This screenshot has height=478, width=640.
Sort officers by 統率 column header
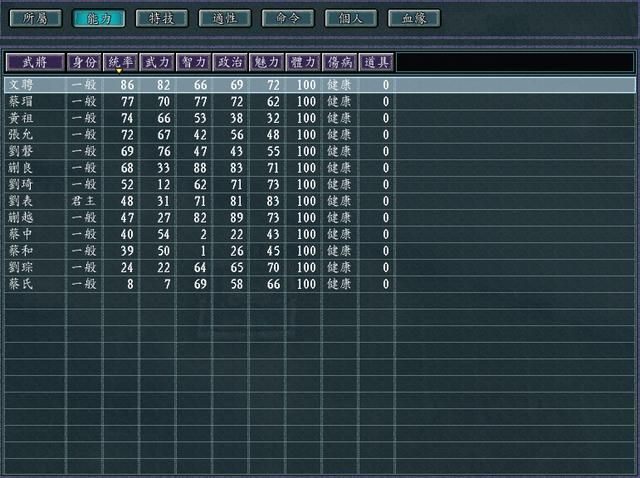[x=120, y=62]
